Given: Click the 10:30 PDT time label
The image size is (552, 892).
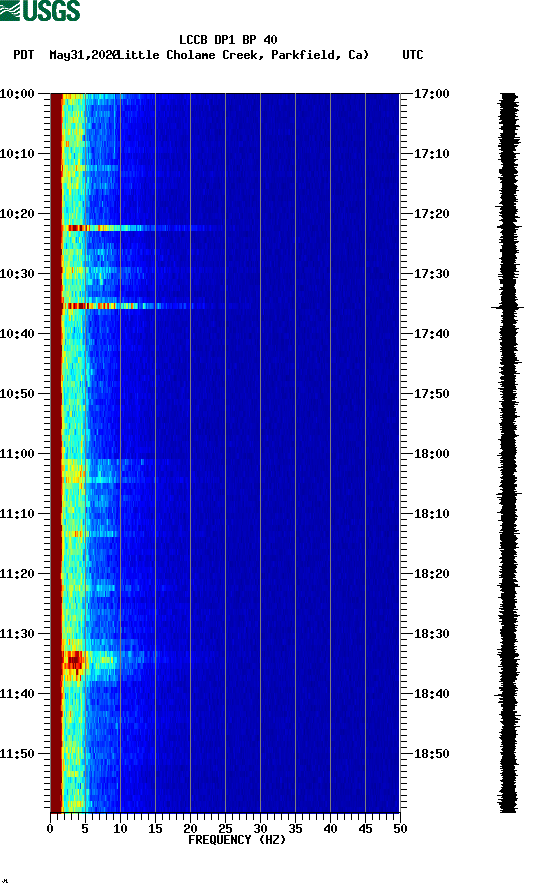Looking at the screenshot, I should pos(17,274).
